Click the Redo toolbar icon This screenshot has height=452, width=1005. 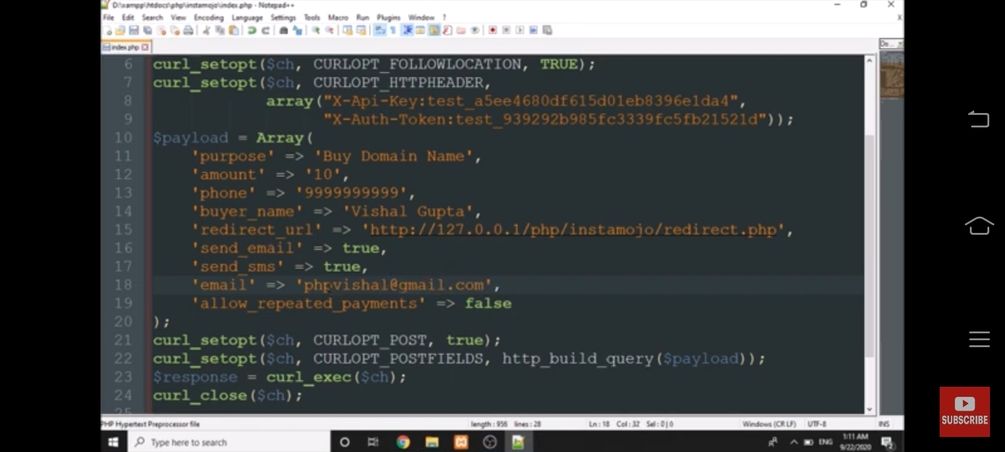pyautogui.click(x=265, y=30)
